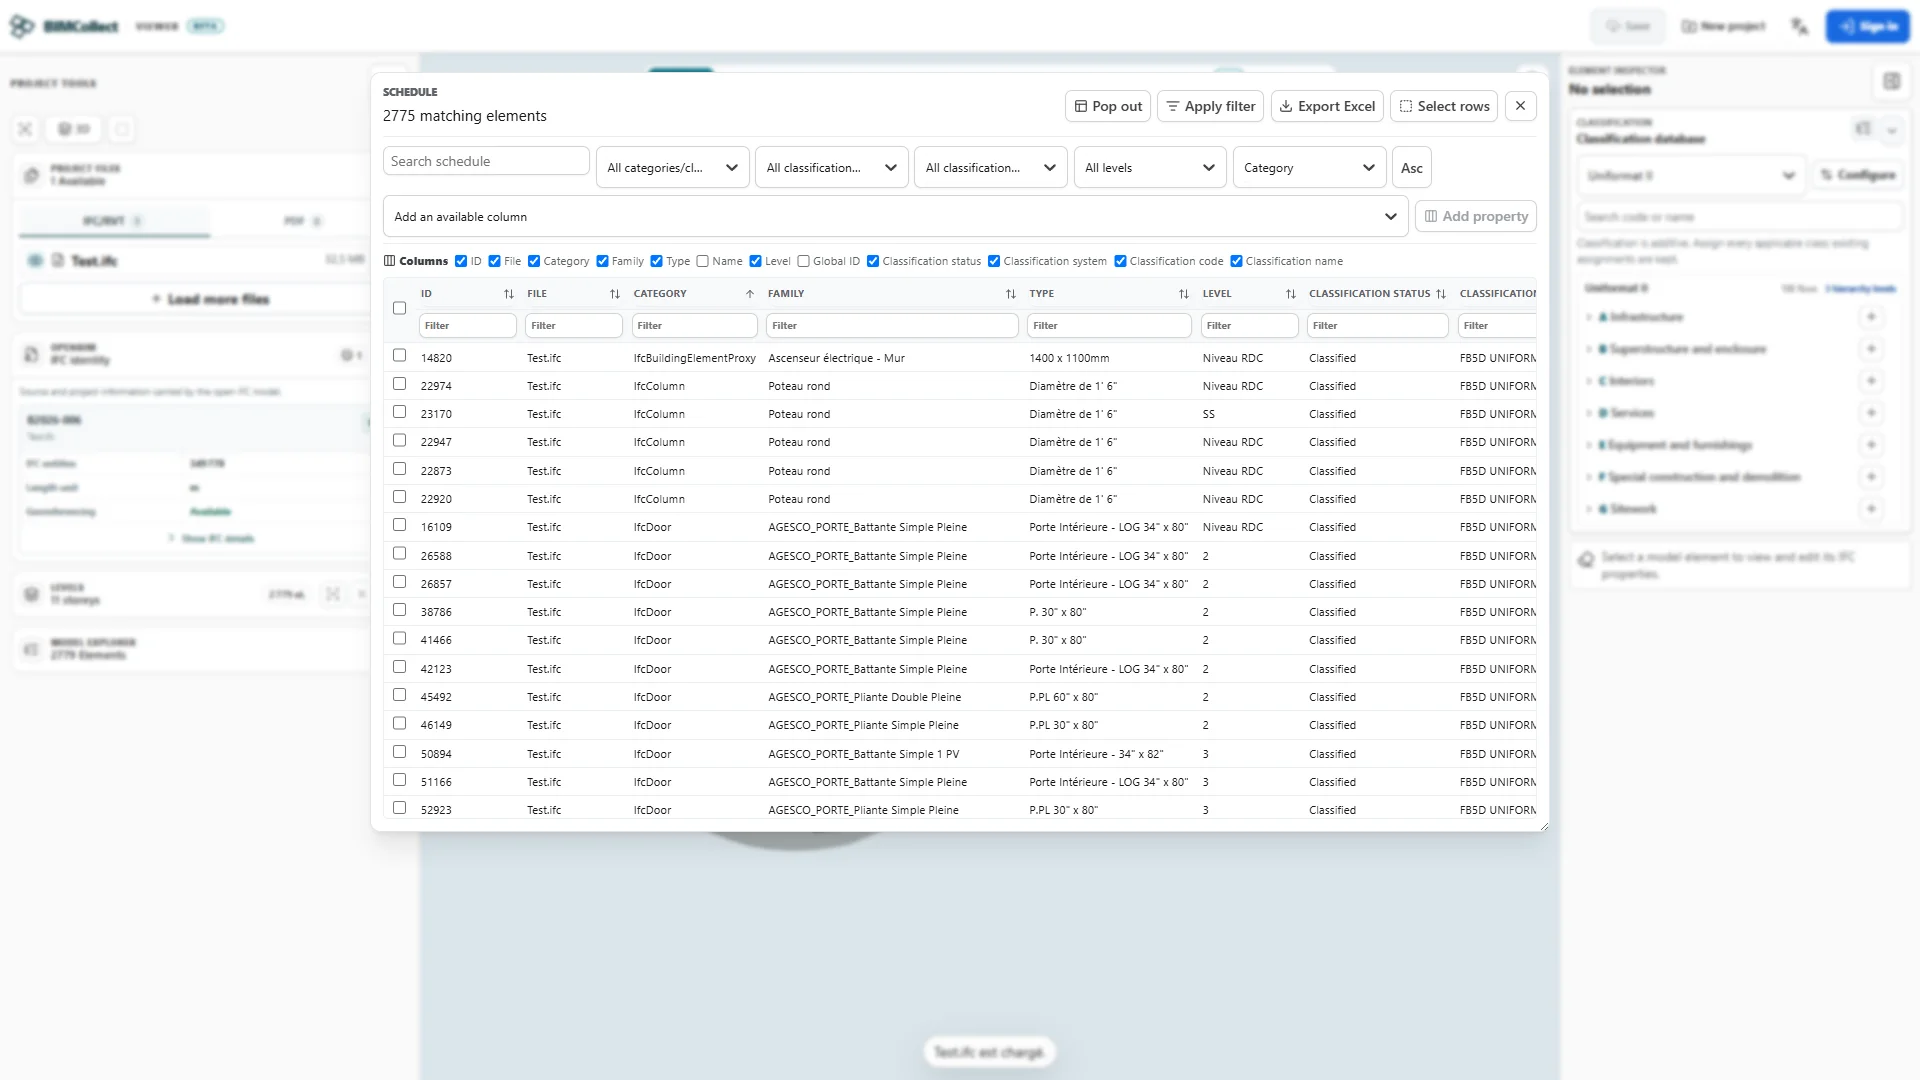The image size is (1920, 1080).
Task: Click the IfcBuildingElementProxy category cell
Action: point(695,358)
